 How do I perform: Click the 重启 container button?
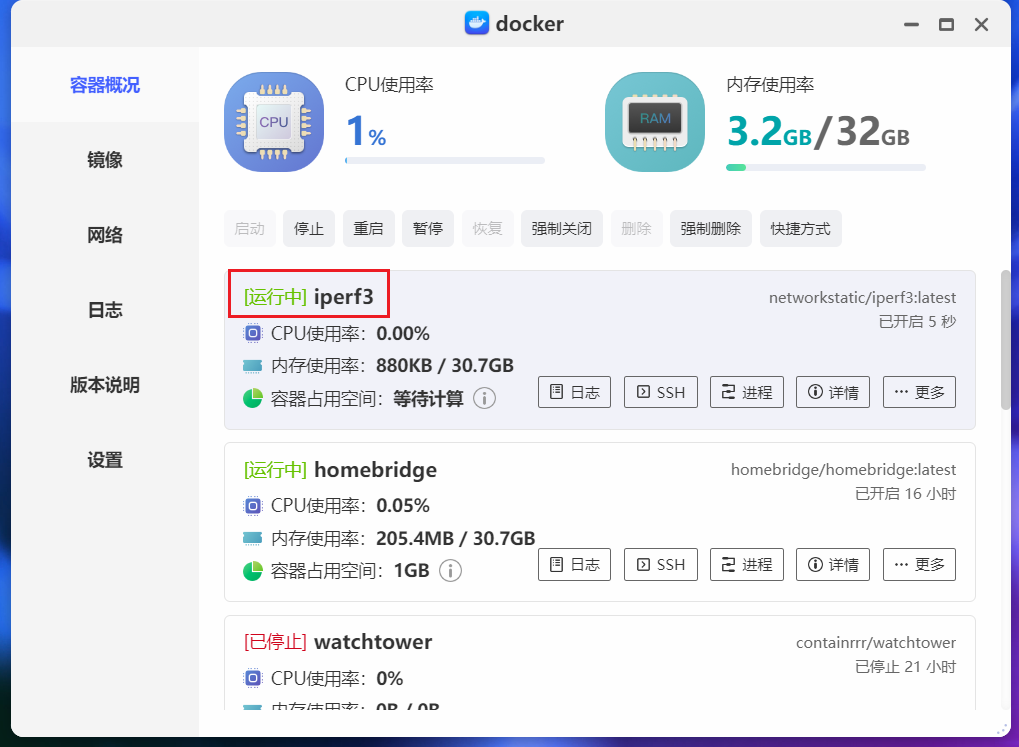click(x=368, y=229)
